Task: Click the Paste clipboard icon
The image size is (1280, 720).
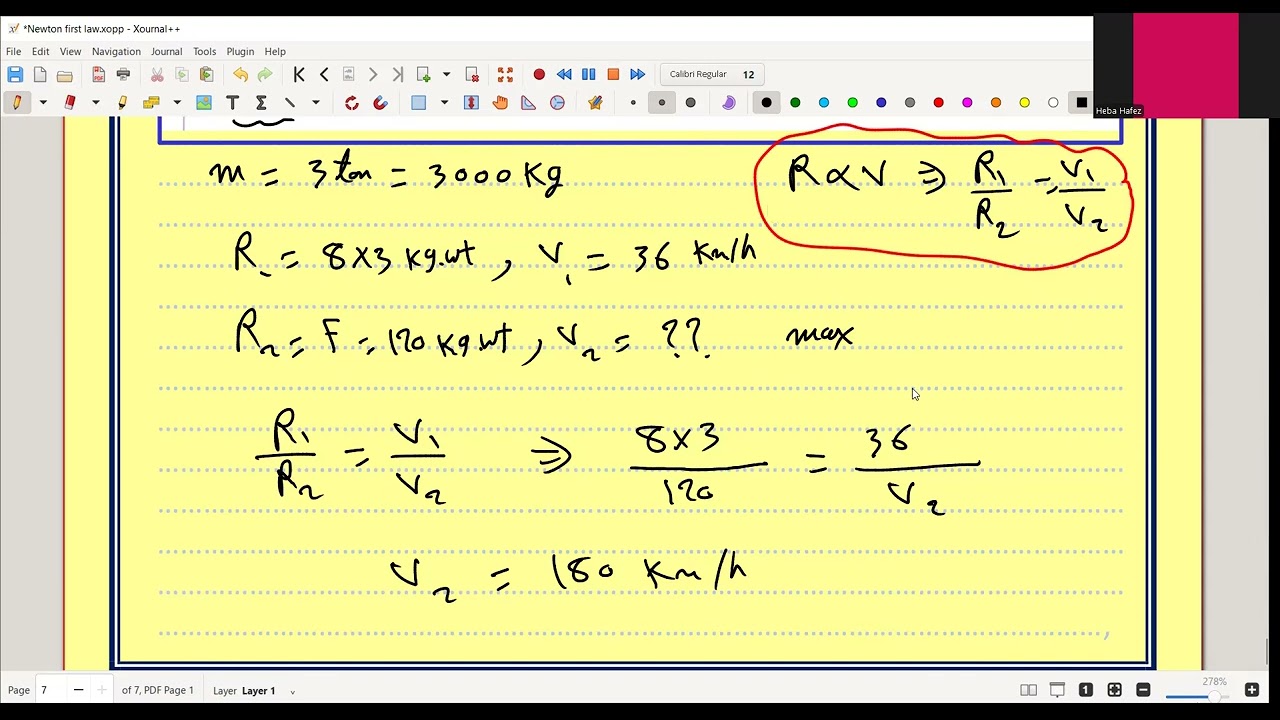Action: 206,74
